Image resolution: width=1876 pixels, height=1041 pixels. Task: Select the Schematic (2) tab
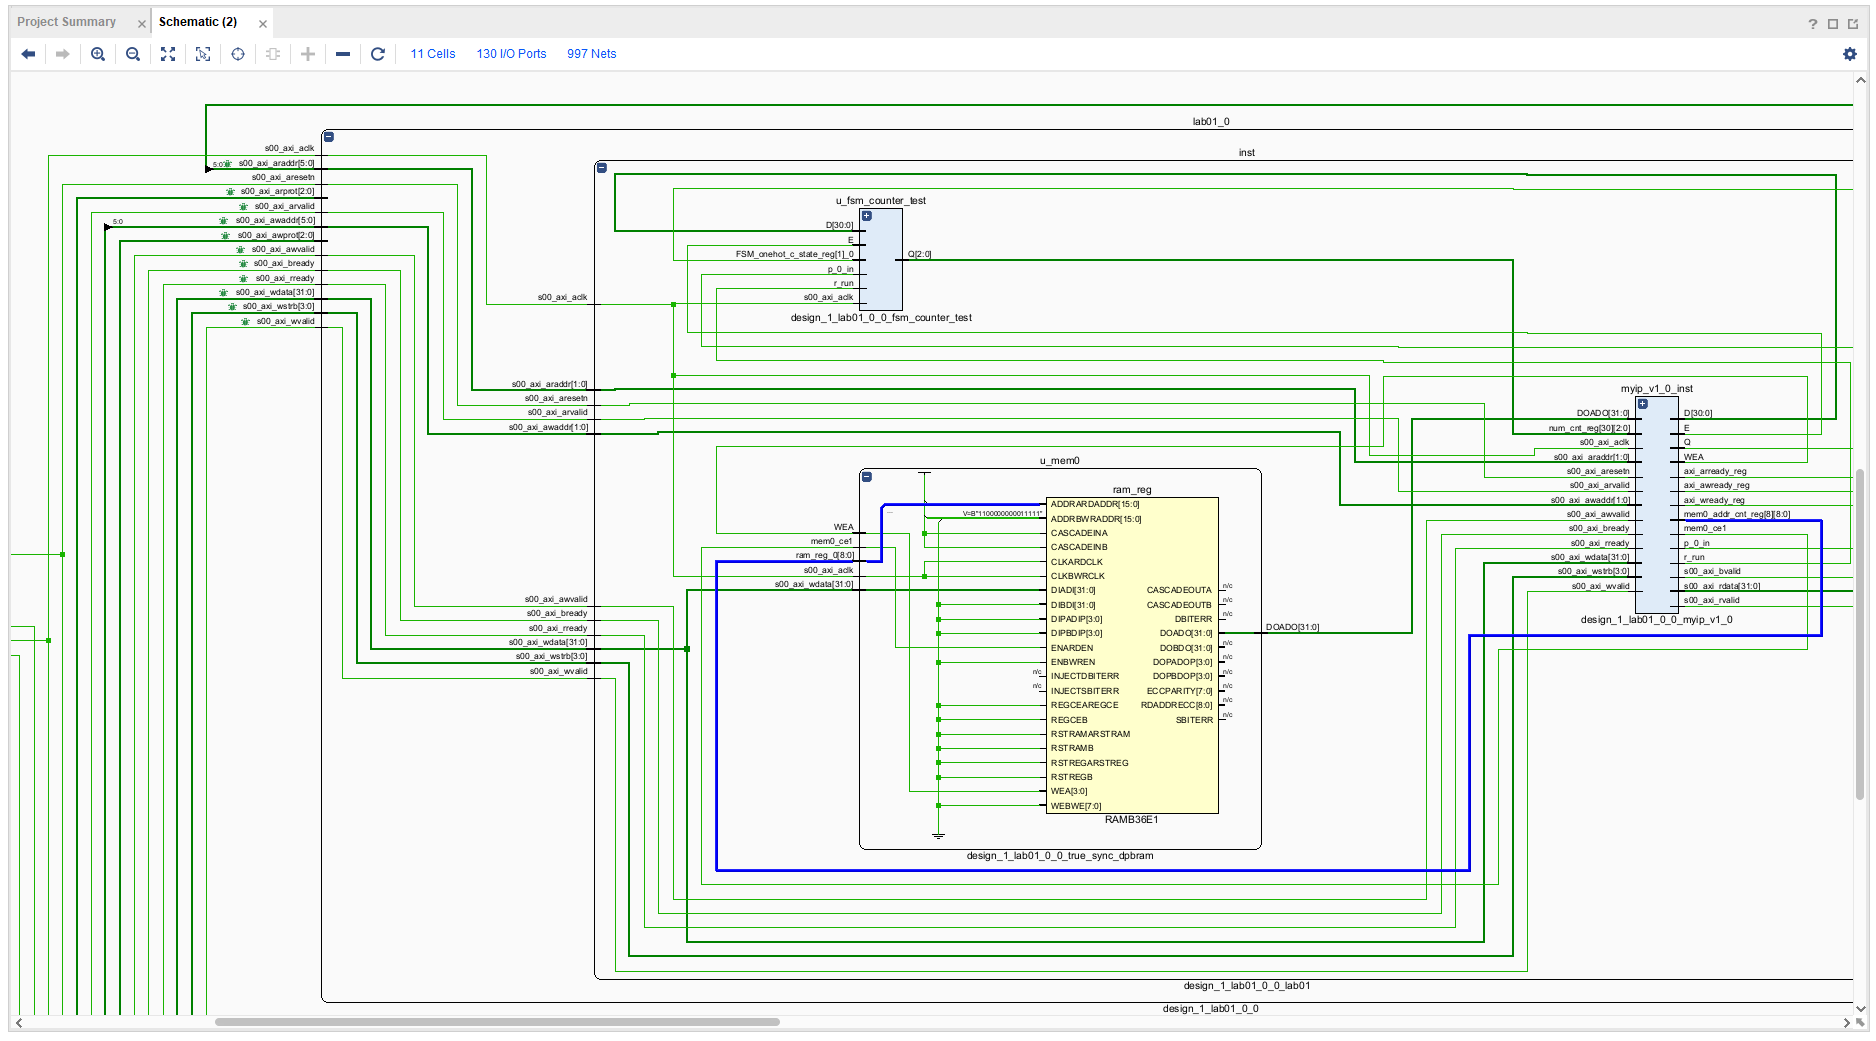198,22
